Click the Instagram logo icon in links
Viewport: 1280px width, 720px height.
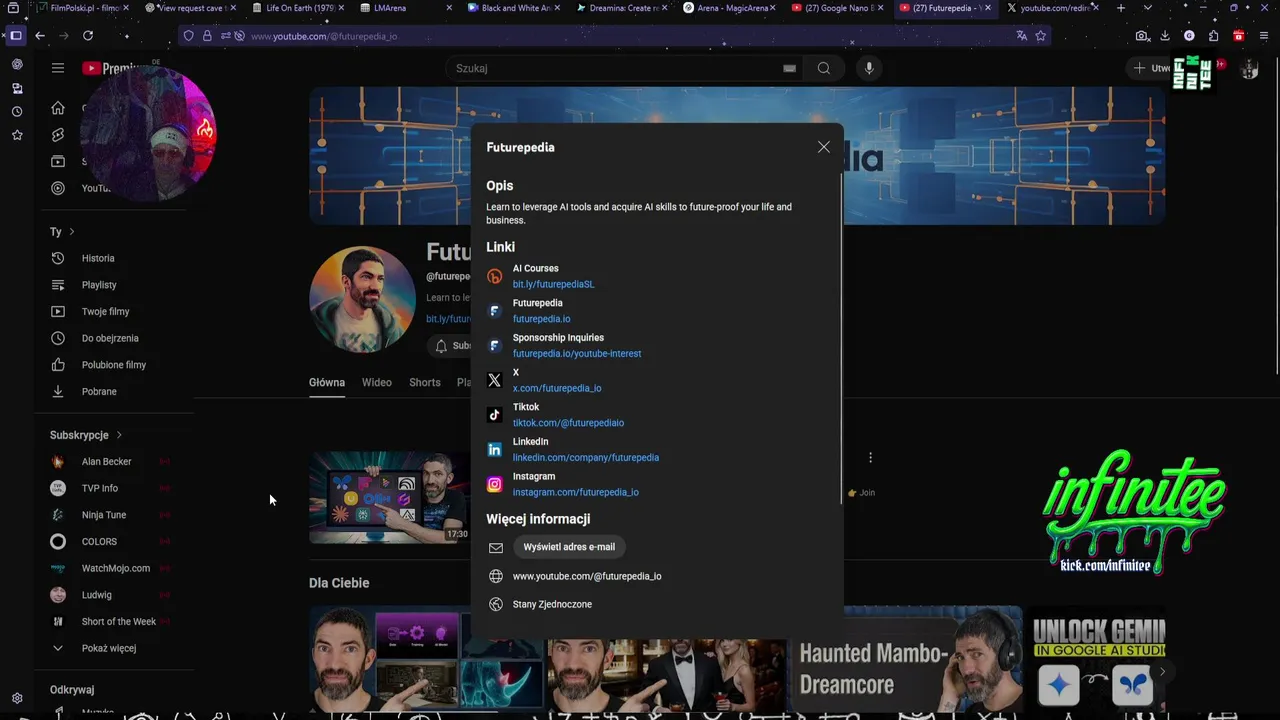(x=494, y=484)
